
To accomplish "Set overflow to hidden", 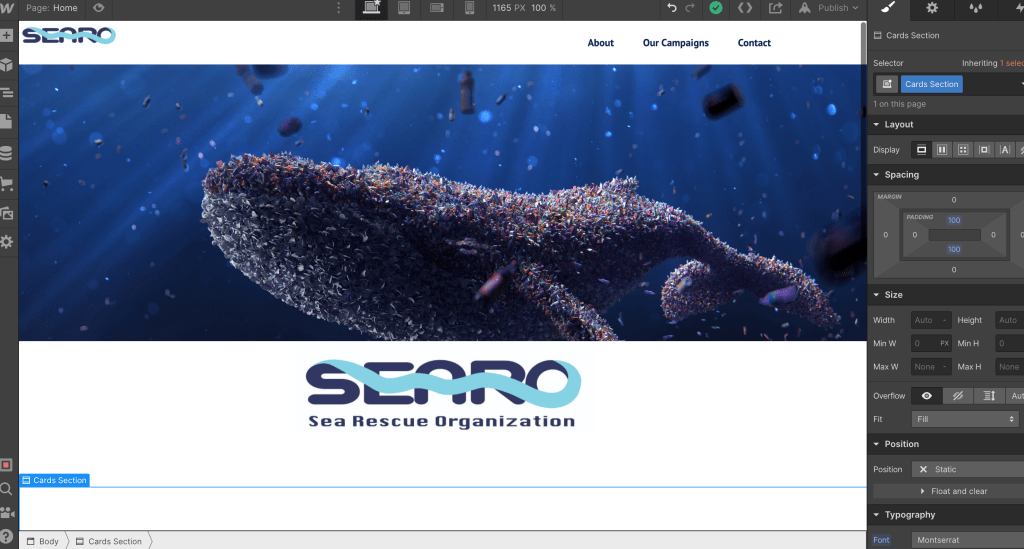I will 958,396.
